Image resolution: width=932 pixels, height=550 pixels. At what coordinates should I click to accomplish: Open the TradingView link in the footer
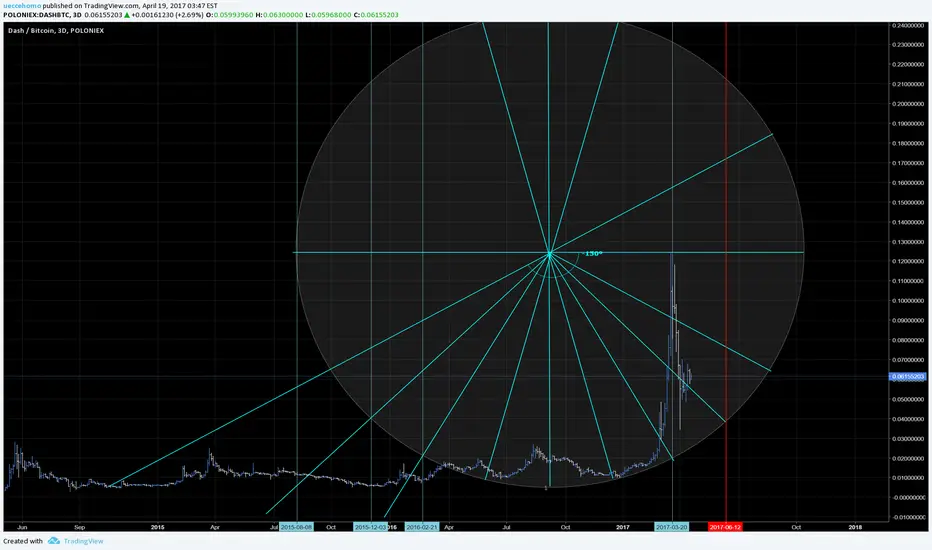tap(83, 541)
